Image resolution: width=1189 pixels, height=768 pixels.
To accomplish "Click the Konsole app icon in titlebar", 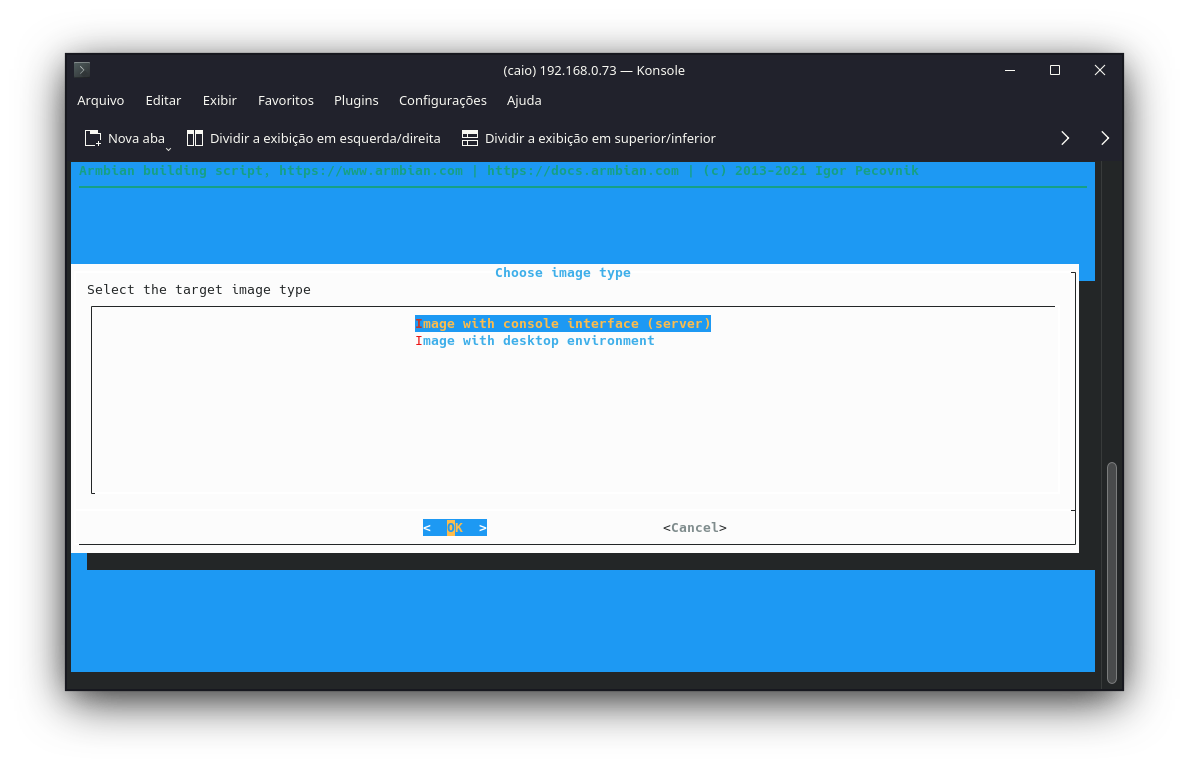I will coord(83,70).
